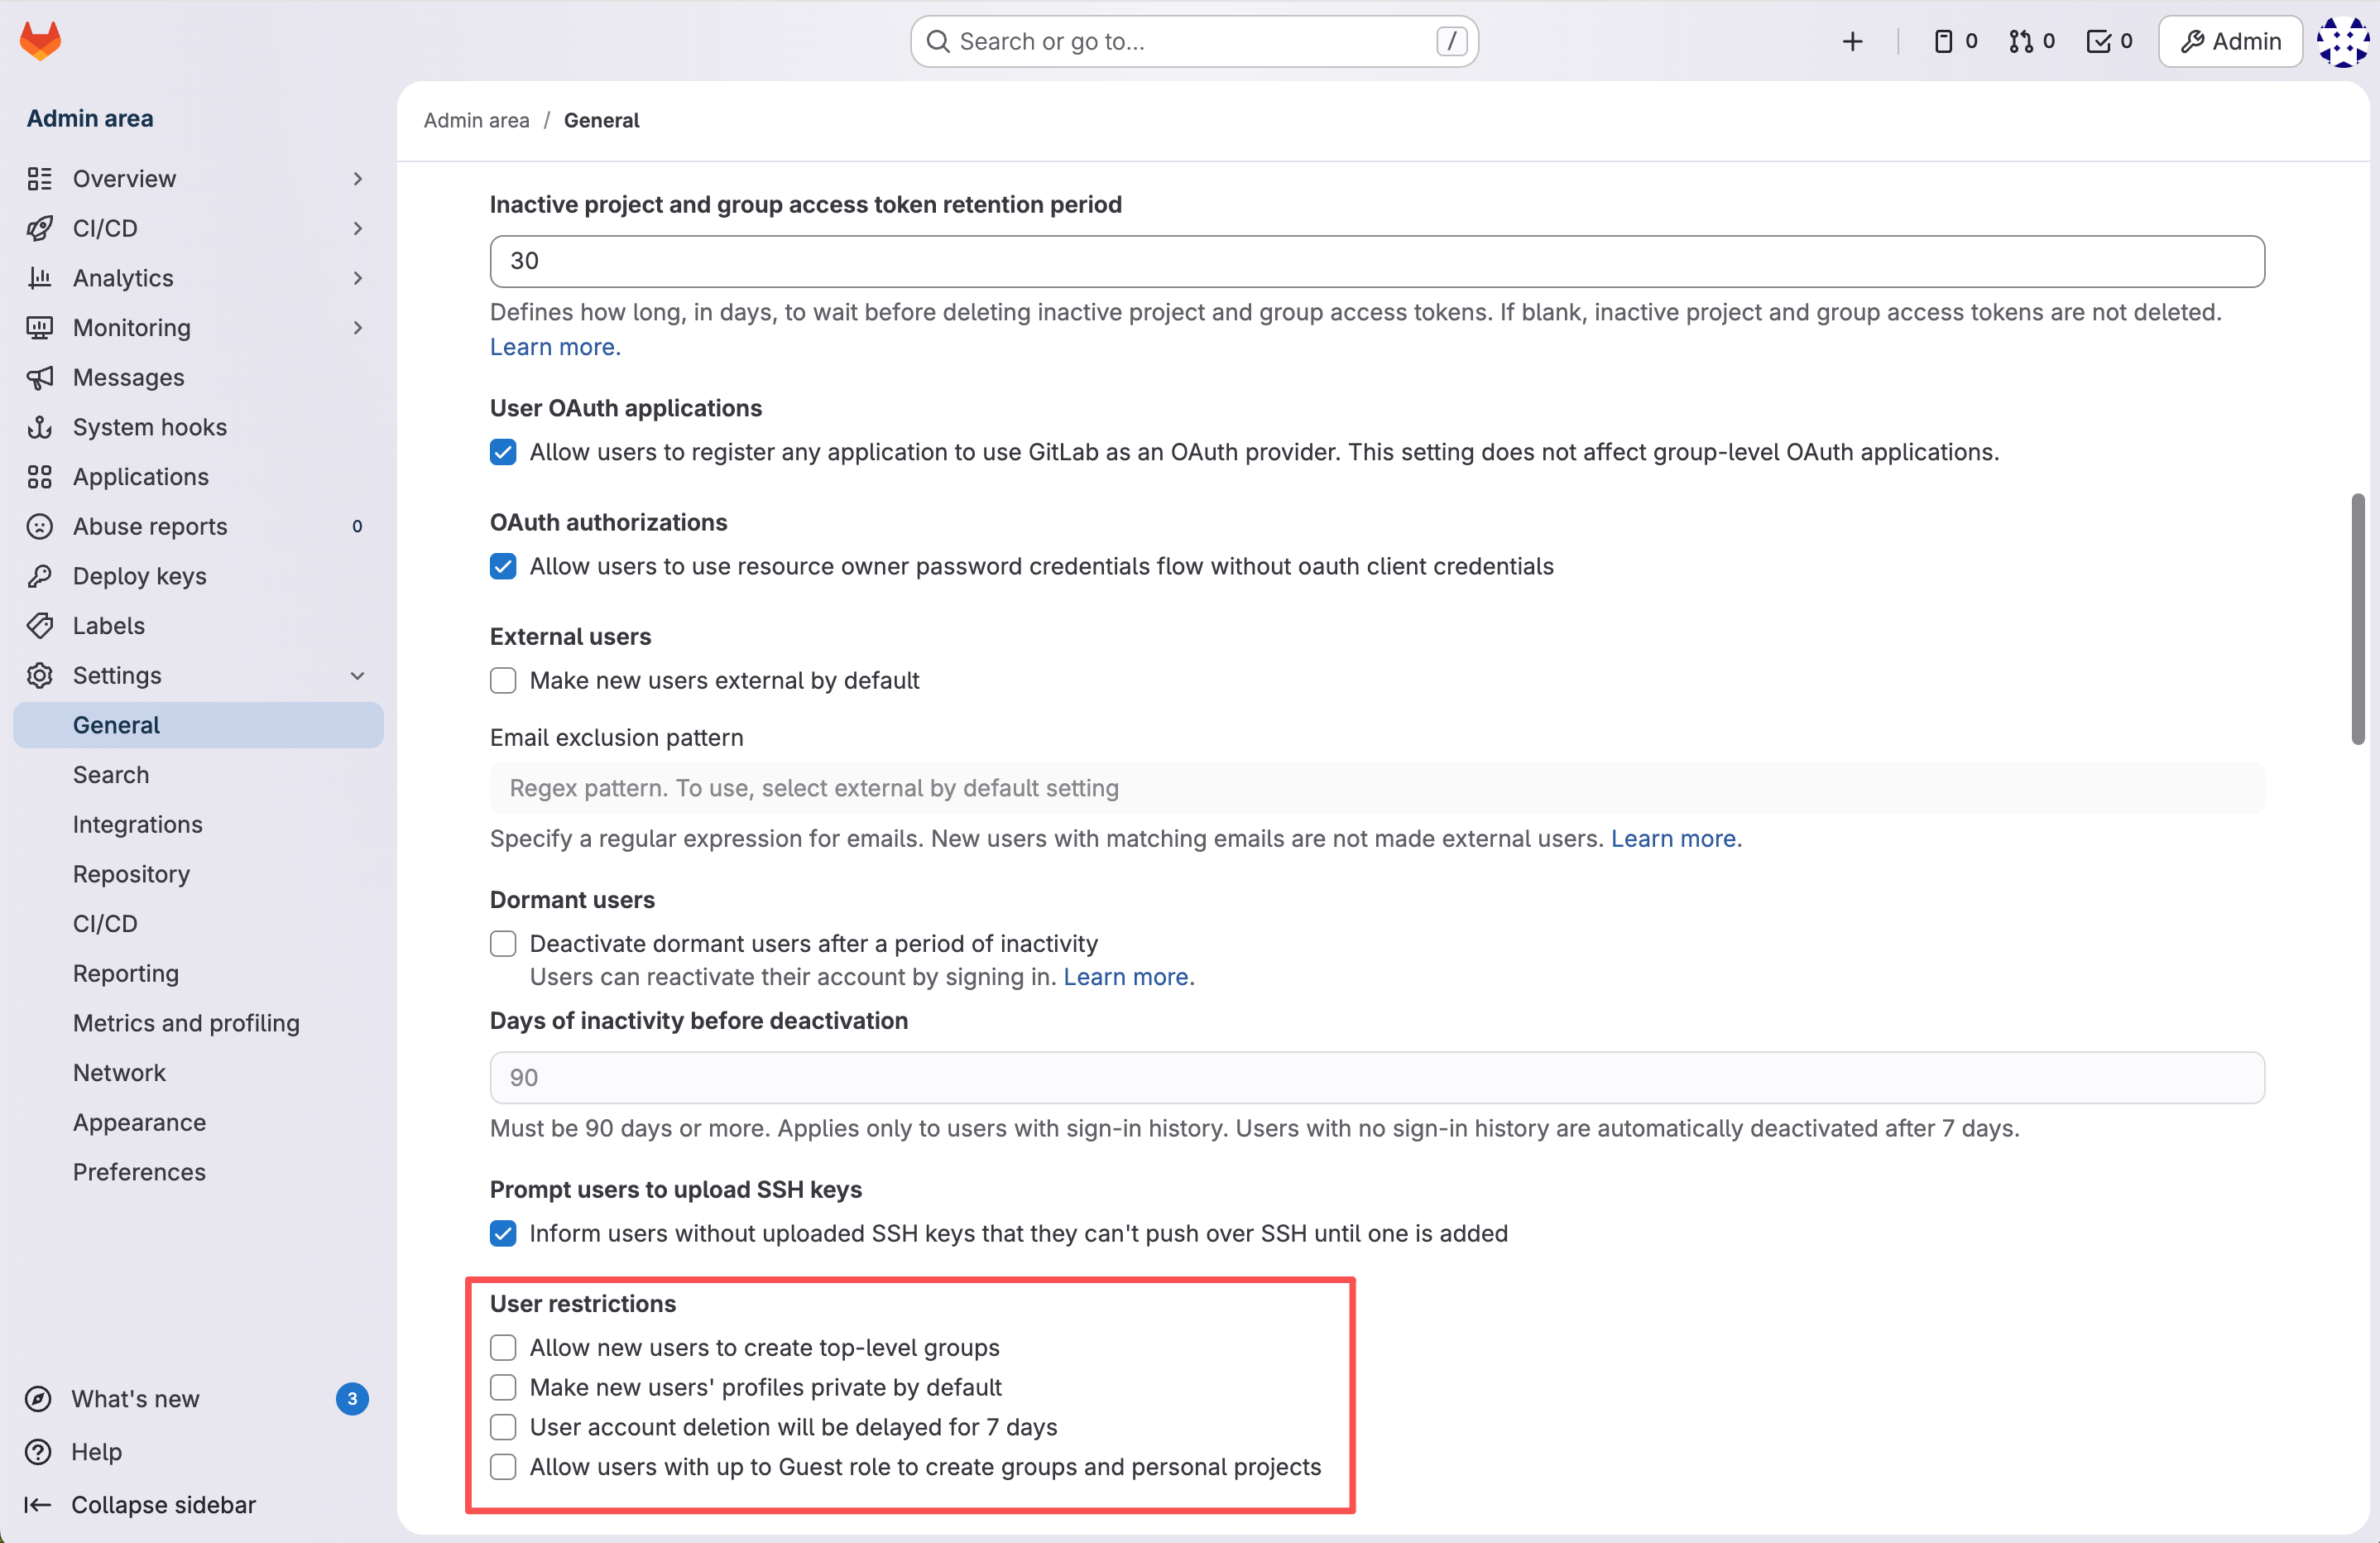Open assigned issues counter icon
Viewport: 2380px width, 1543px height.
[x=1954, y=41]
